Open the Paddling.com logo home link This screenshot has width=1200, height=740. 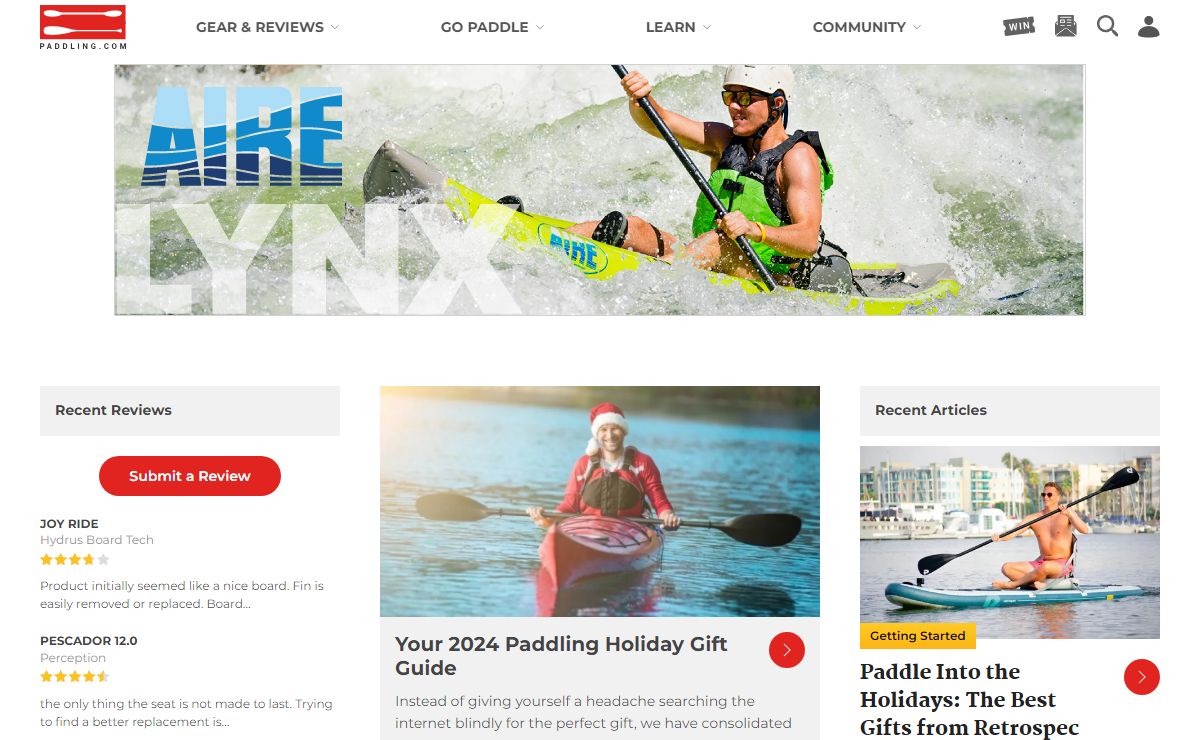pyautogui.click(x=83, y=27)
